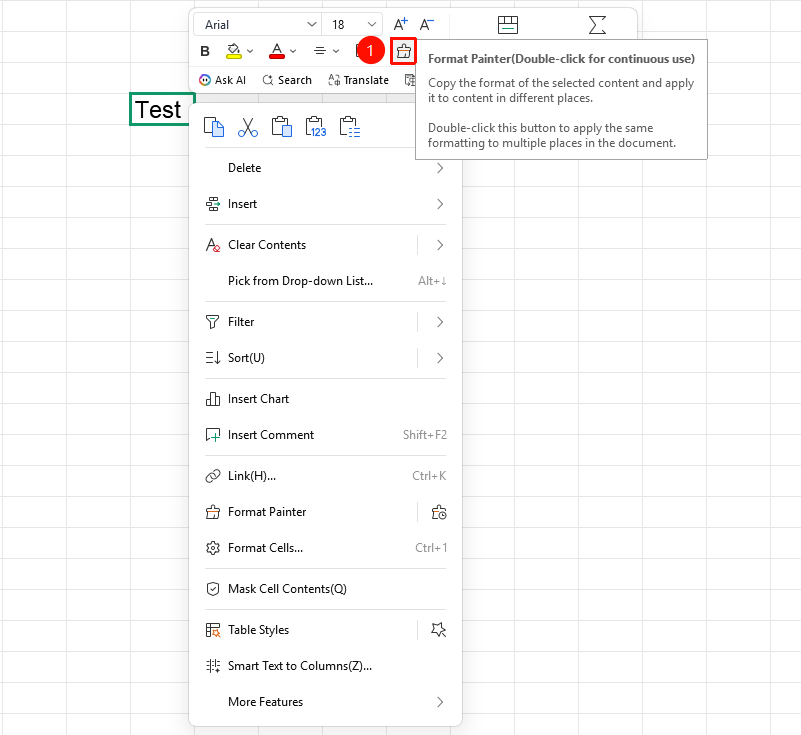Select Mask Cell Contents(Q)
Image resolution: width=801 pixels, height=735 pixels.
tap(325, 589)
